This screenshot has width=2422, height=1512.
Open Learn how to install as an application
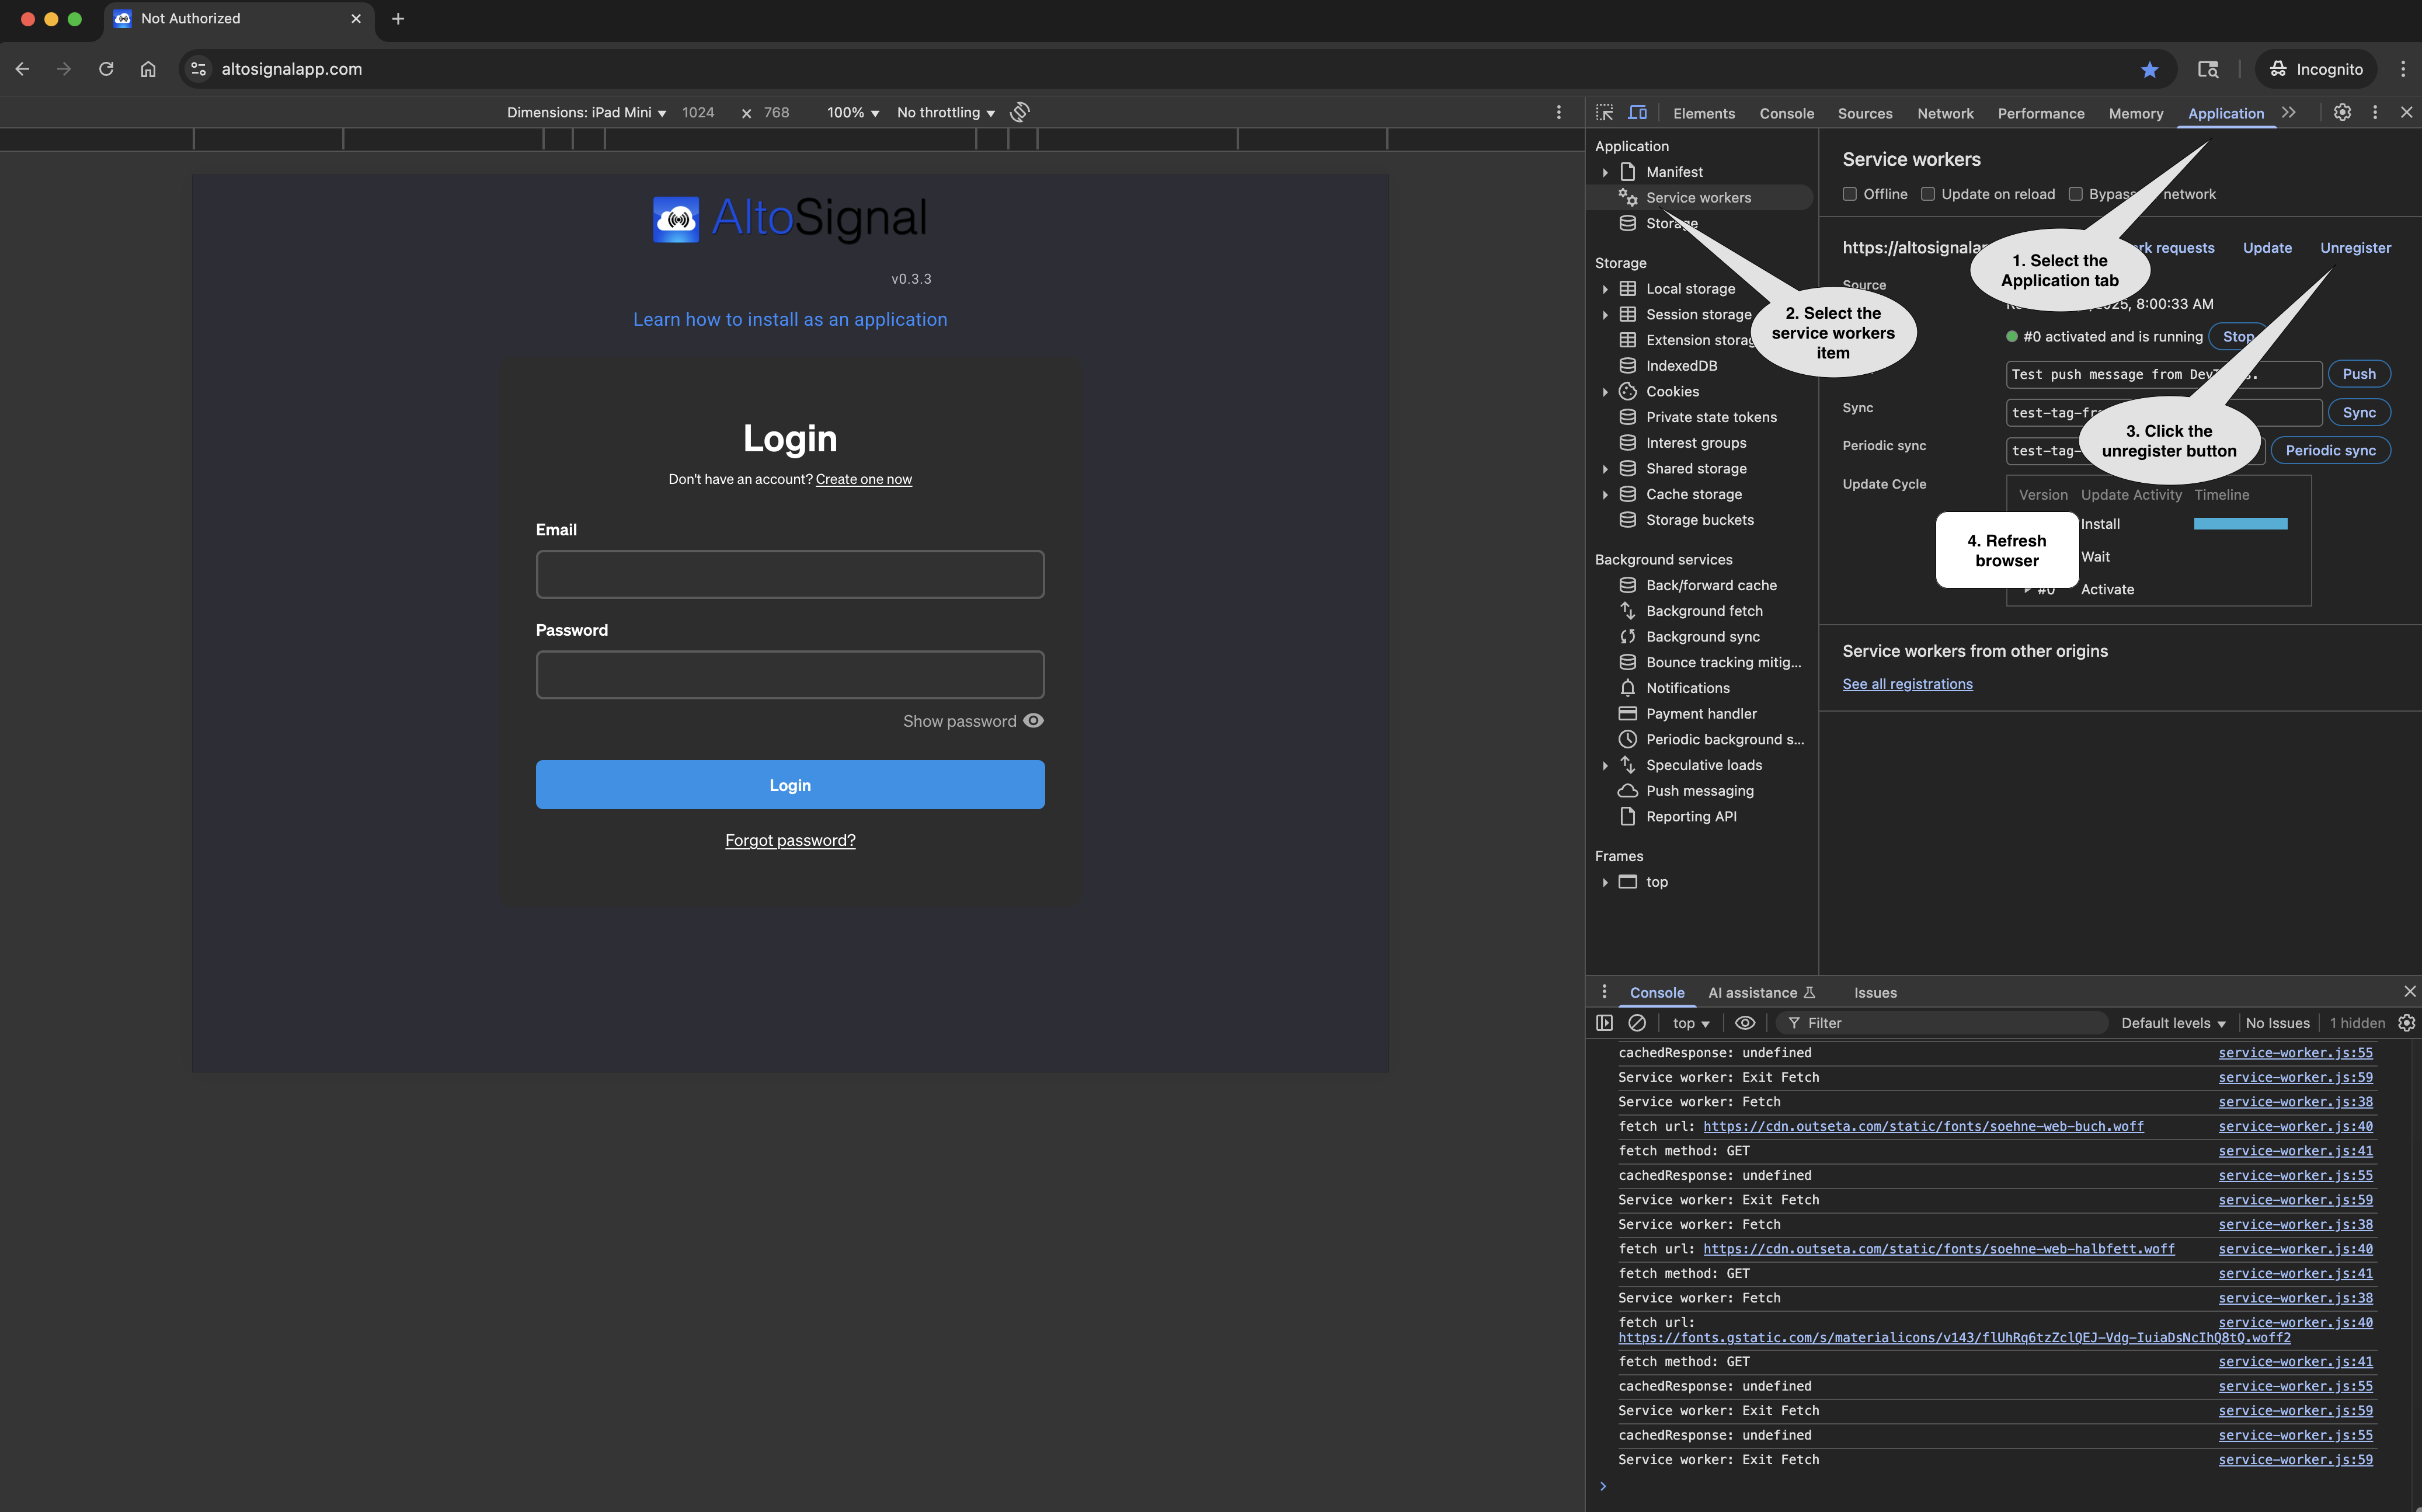pyautogui.click(x=790, y=319)
